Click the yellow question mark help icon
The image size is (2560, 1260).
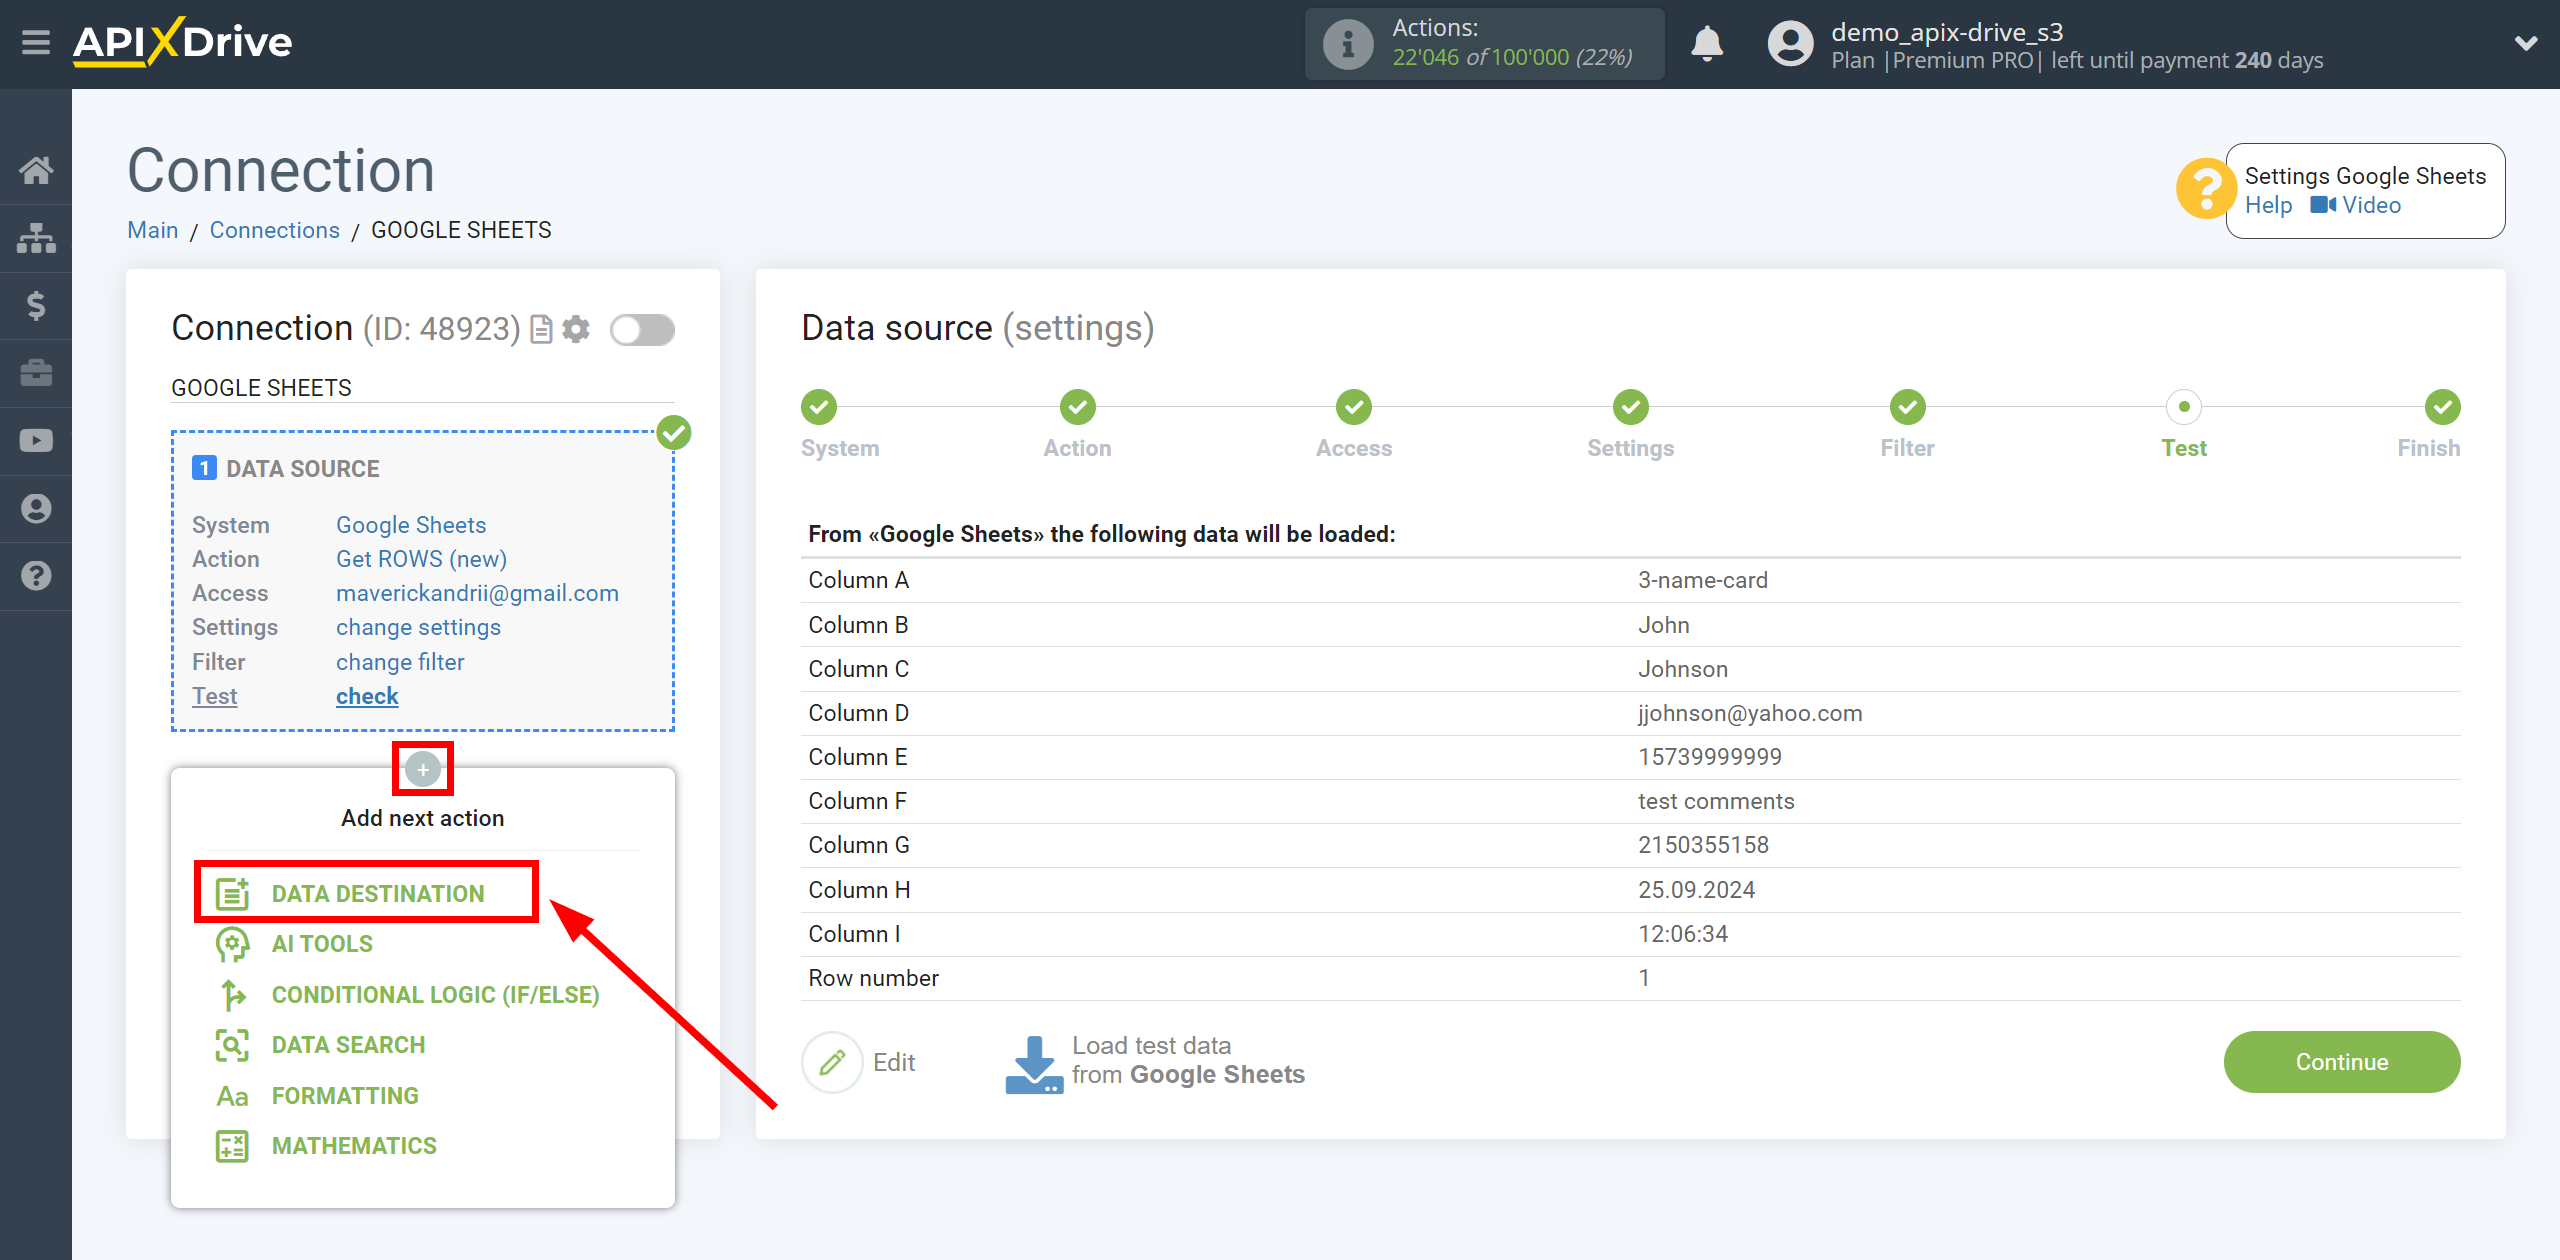[x=2204, y=189]
